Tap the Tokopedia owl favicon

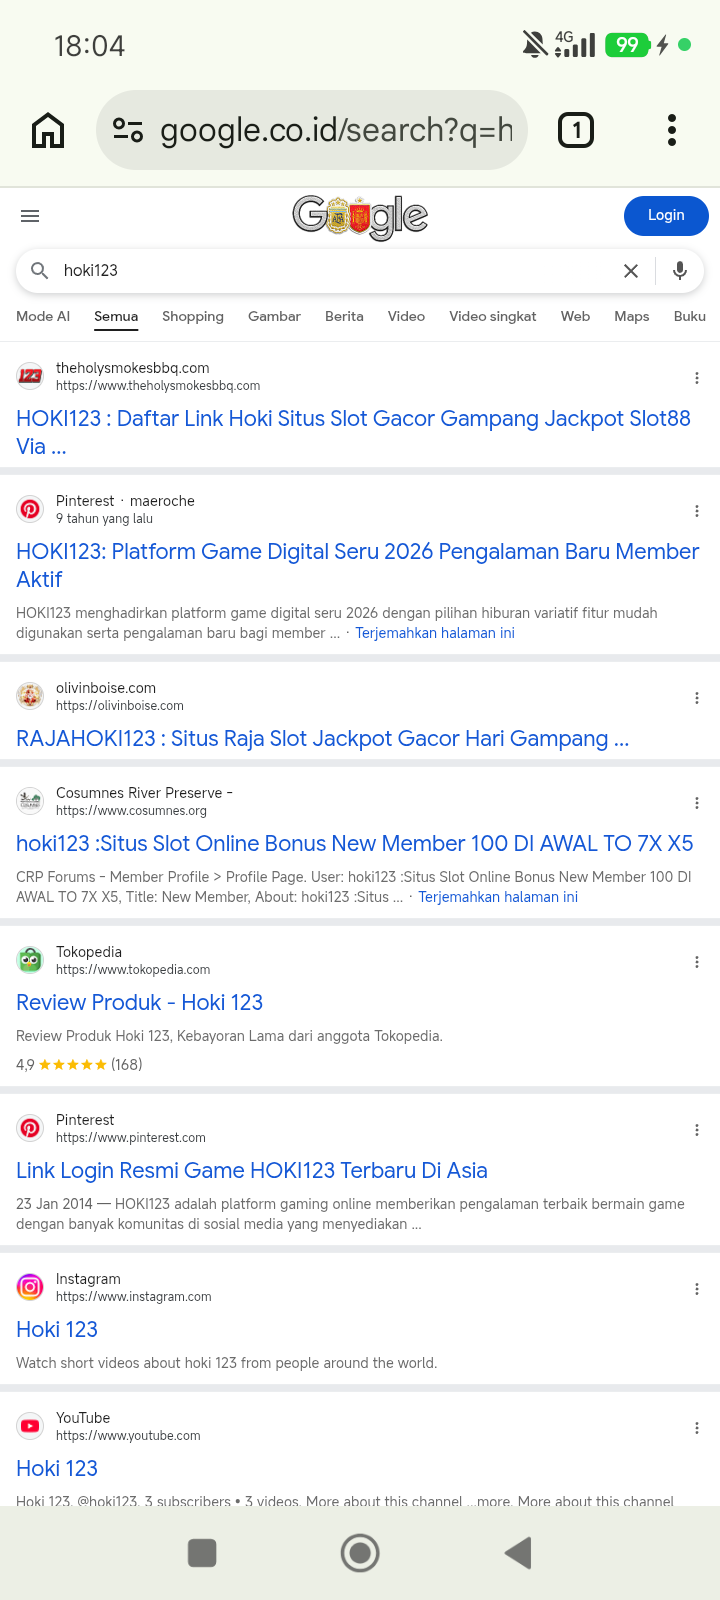[x=30, y=960]
